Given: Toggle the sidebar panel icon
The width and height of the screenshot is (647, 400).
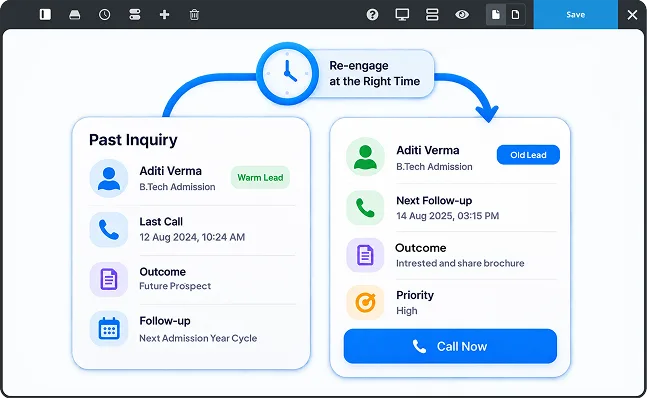Looking at the screenshot, I should [x=45, y=15].
